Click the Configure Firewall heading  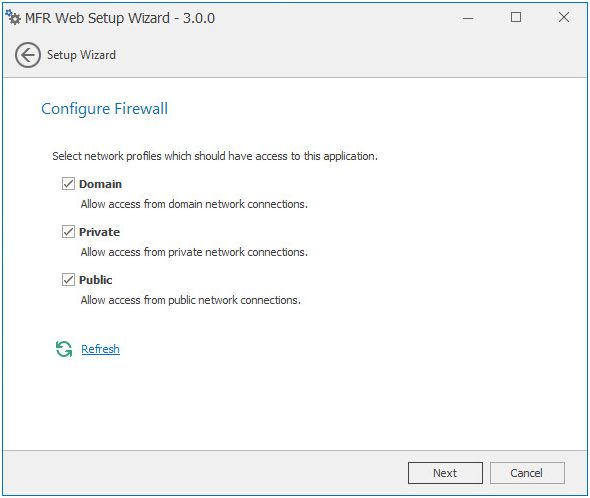(x=105, y=109)
